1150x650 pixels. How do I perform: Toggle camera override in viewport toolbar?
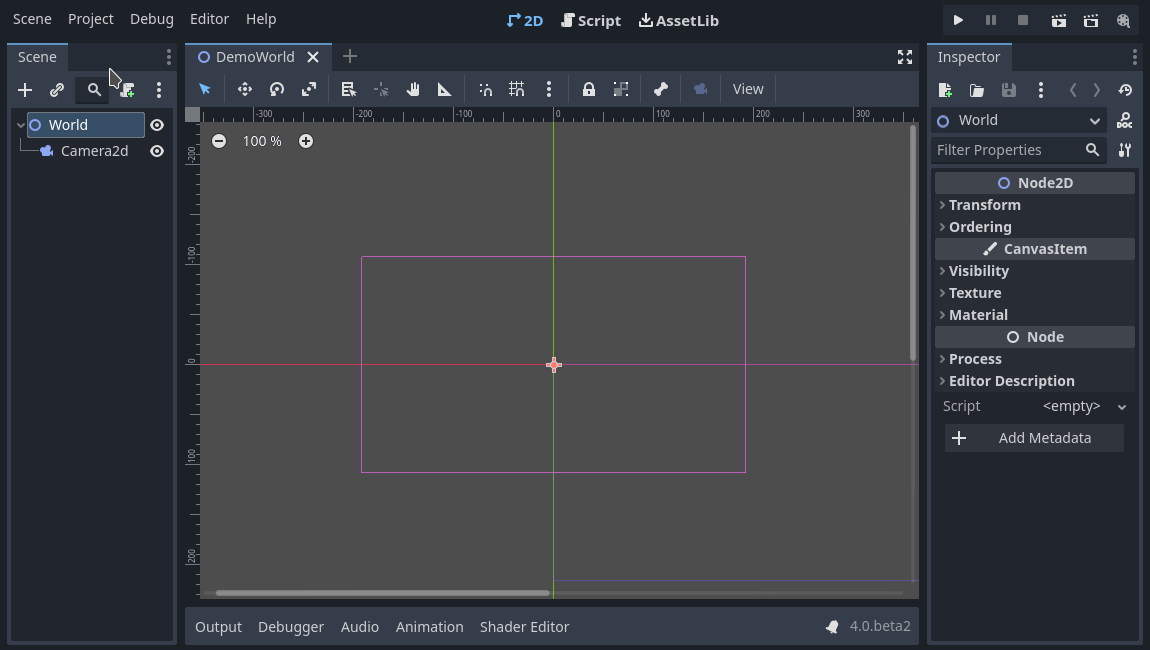700,89
